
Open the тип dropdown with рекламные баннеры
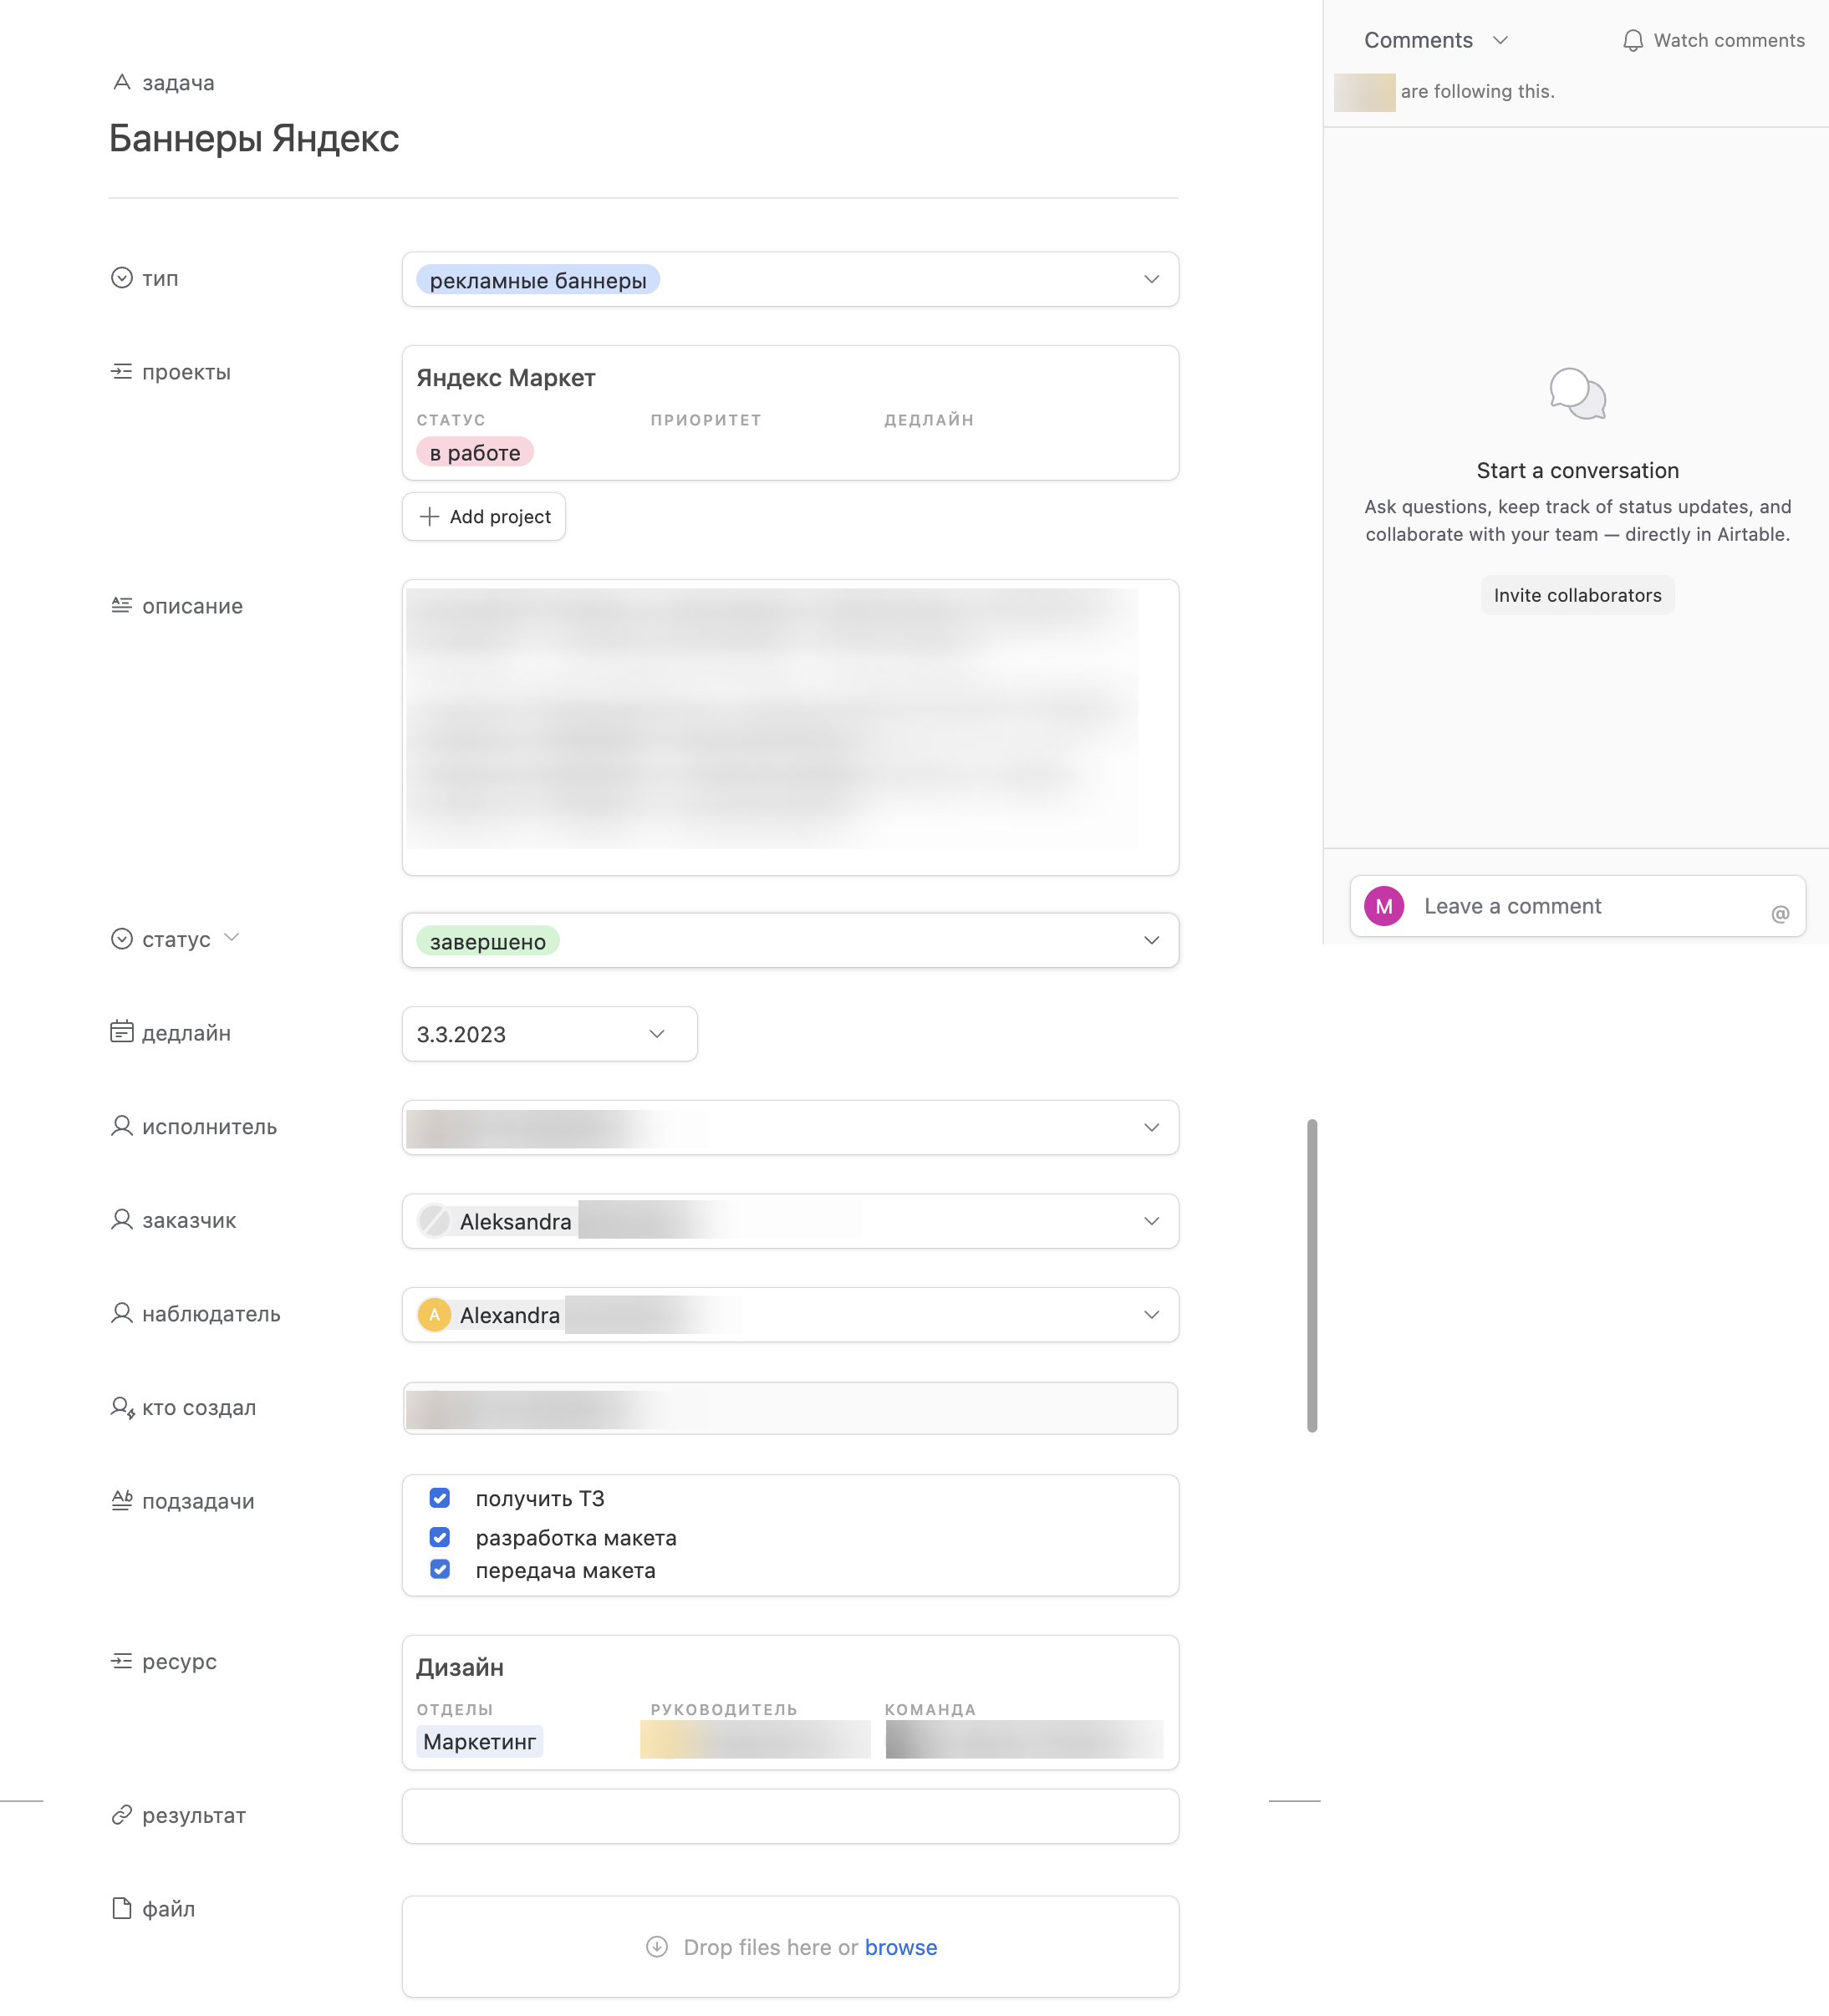point(1151,279)
